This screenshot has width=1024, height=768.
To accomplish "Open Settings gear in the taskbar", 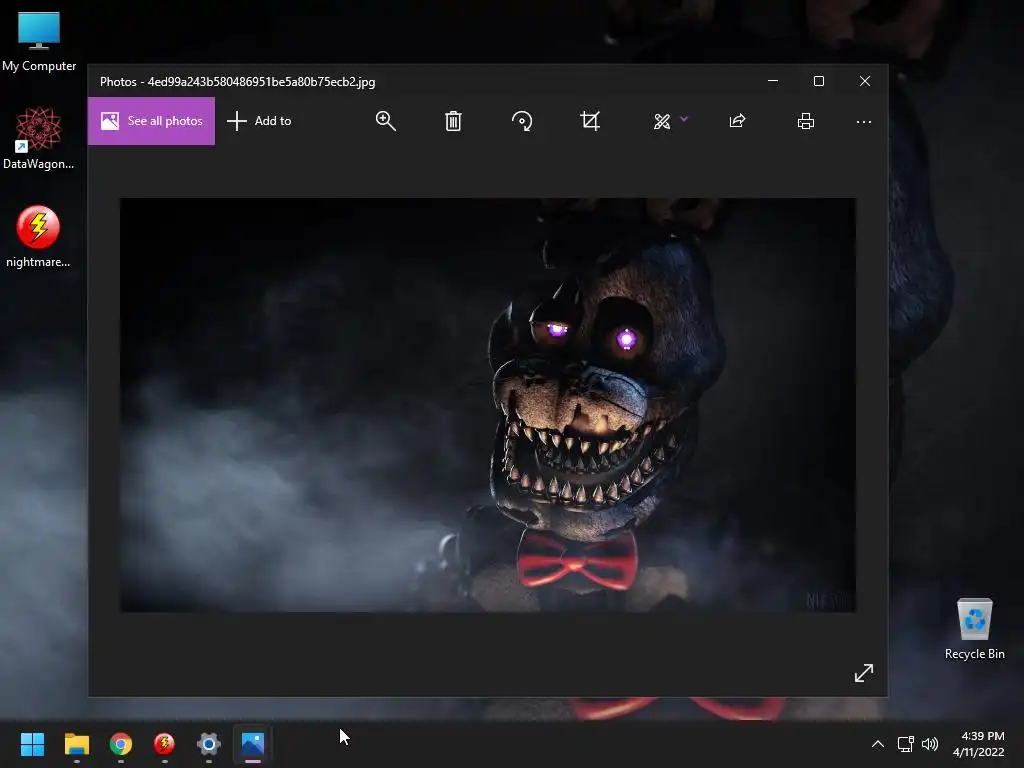I will (x=209, y=744).
